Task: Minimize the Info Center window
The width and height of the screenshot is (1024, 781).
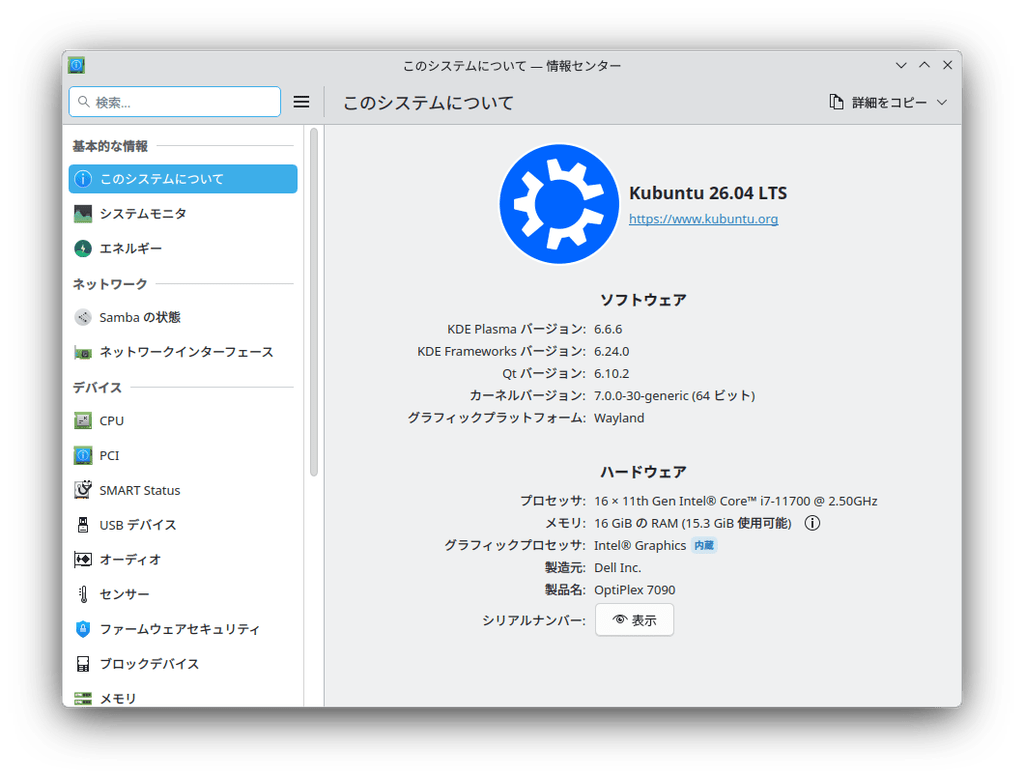Action: [x=901, y=65]
